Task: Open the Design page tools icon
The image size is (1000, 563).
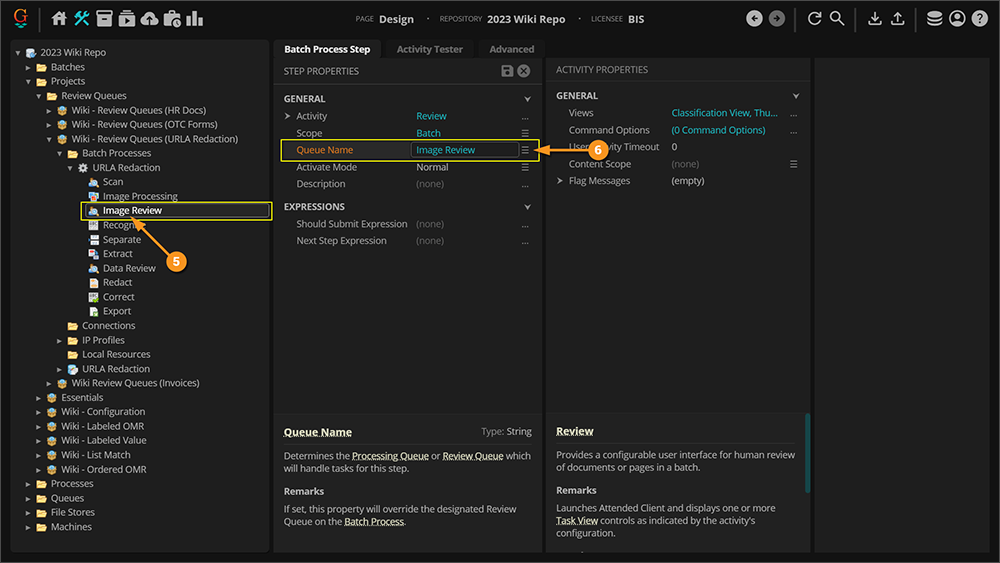Action: click(x=82, y=19)
